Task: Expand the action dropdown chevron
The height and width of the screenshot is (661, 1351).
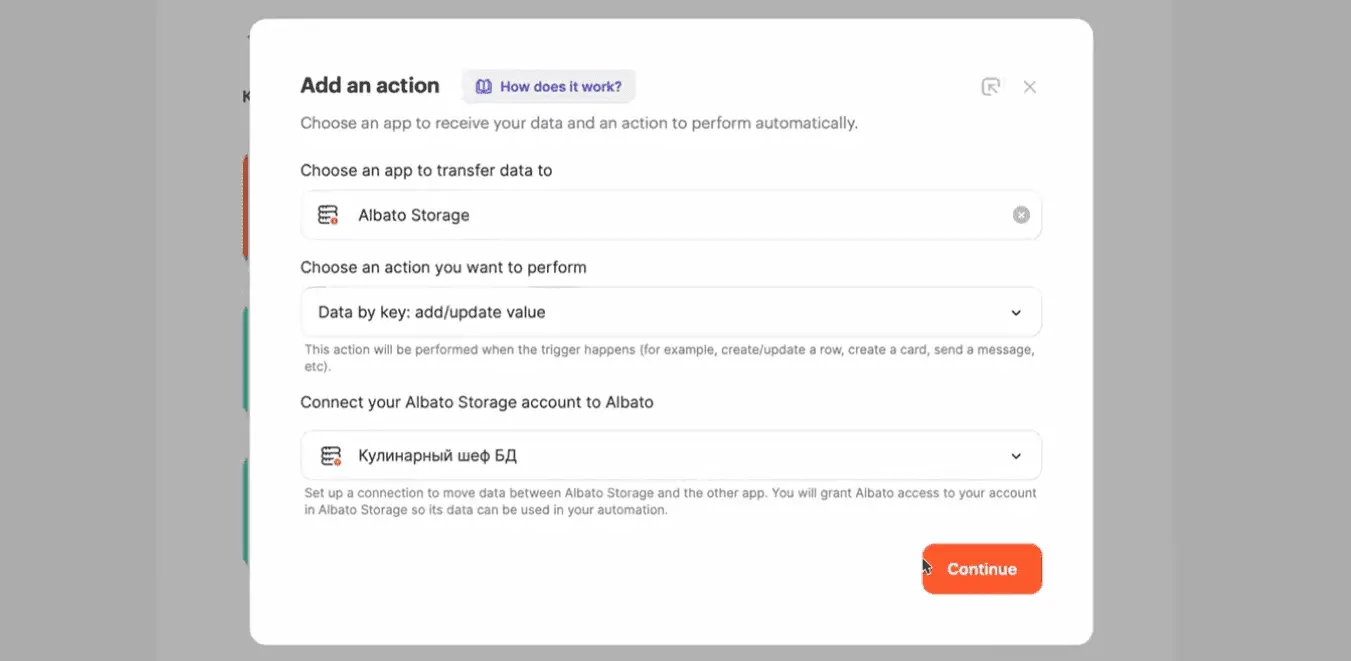Action: [x=1016, y=313]
